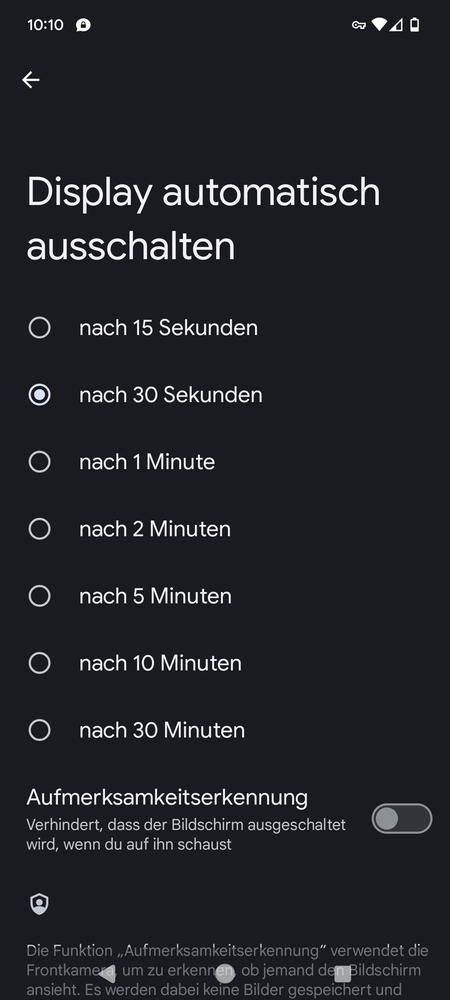This screenshot has width=450, height=1000.
Task: Tap the Aufmerksamkeitserkennung title text
Action: click(x=167, y=797)
